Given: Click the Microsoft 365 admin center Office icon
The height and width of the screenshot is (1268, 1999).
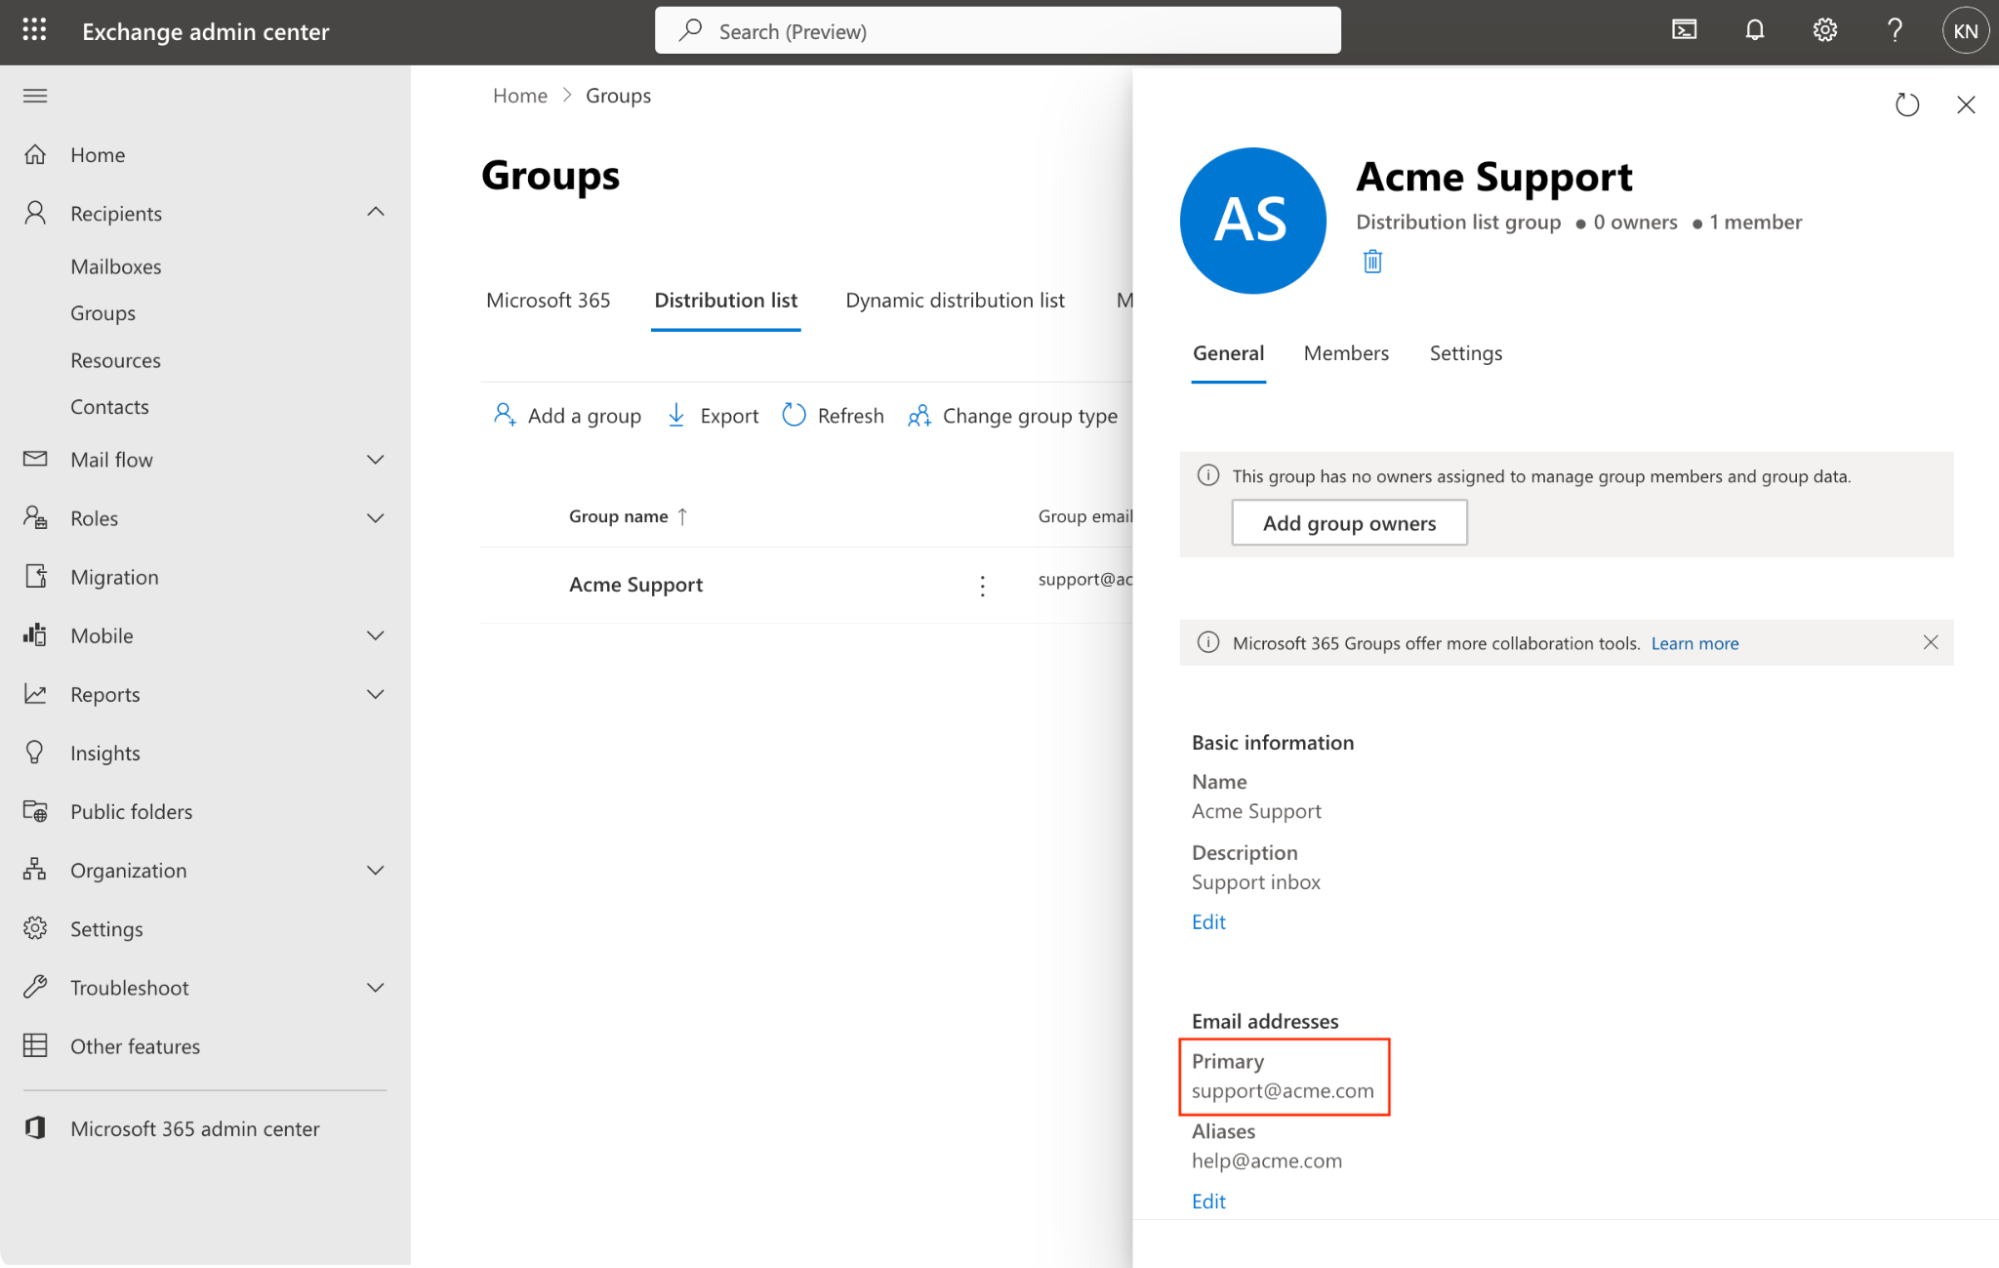Looking at the screenshot, I should coord(35,1128).
